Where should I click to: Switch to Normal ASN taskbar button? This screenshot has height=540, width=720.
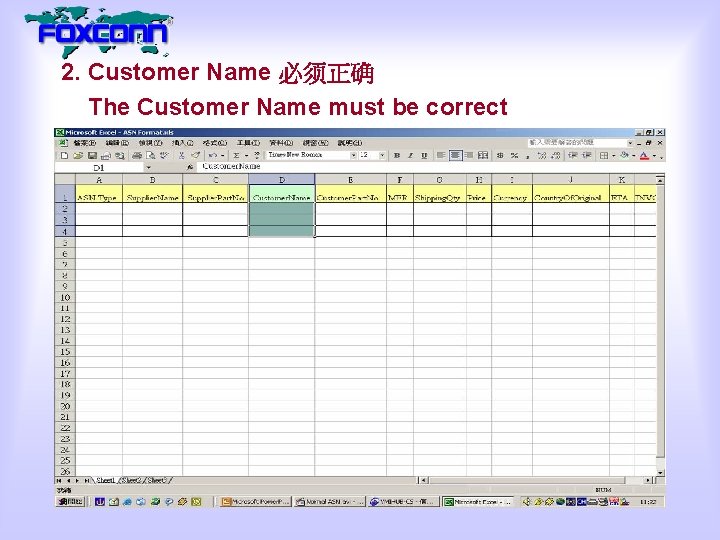(330, 502)
